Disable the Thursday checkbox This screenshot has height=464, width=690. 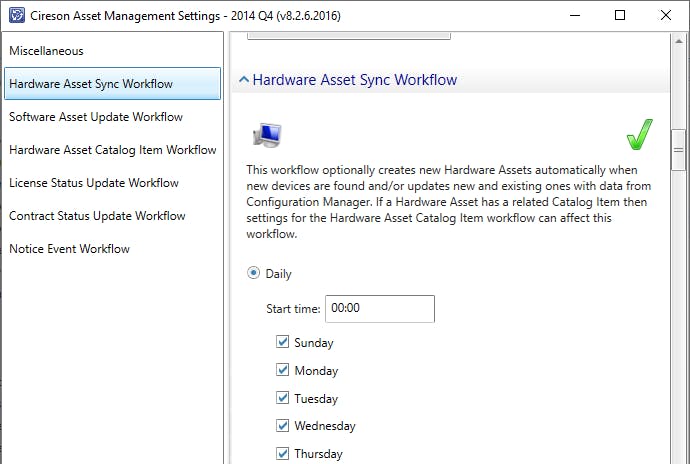[x=283, y=453]
